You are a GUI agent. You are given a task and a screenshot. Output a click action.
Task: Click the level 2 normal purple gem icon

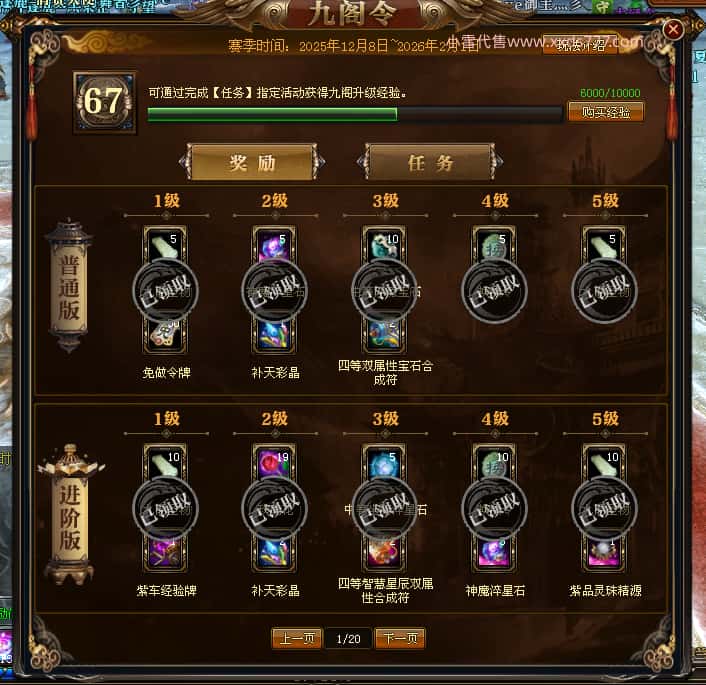click(274, 246)
